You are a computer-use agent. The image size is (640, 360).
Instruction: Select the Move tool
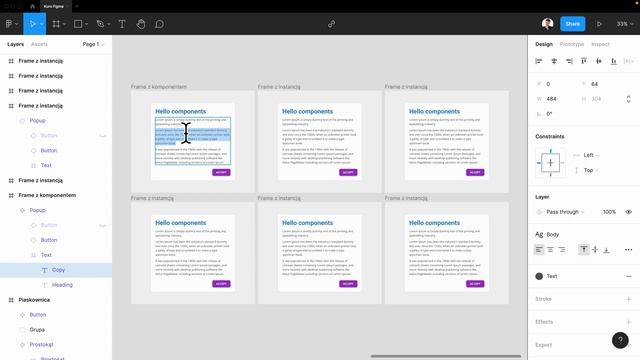32,24
